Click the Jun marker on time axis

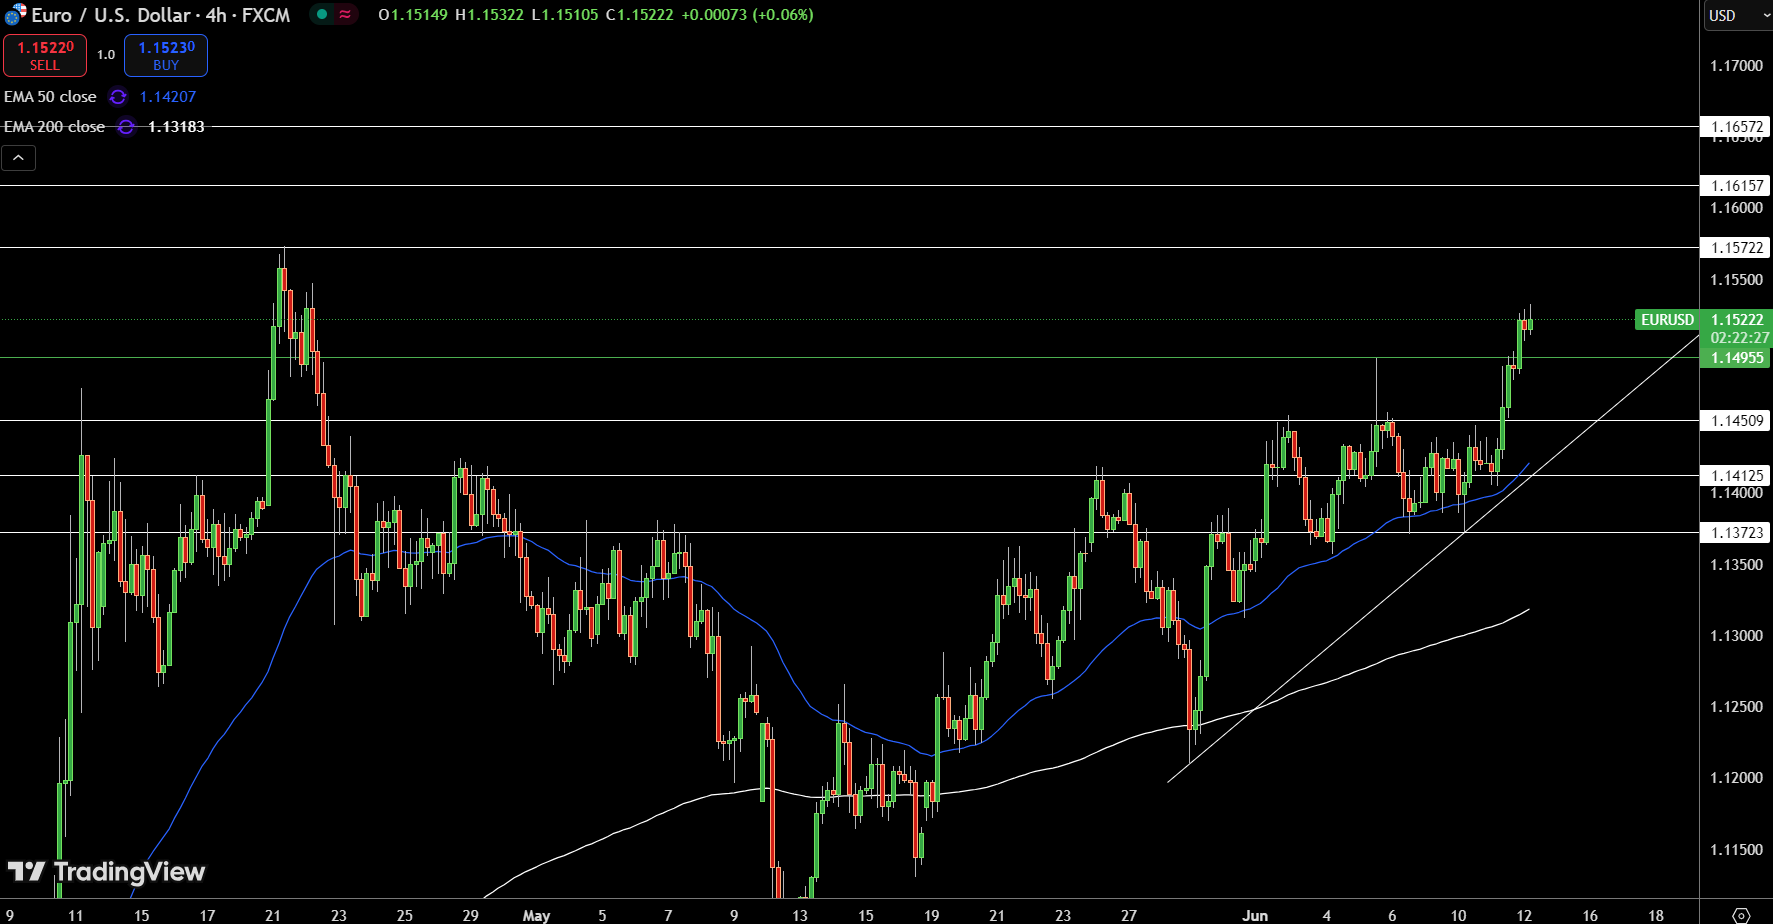coord(1254,915)
